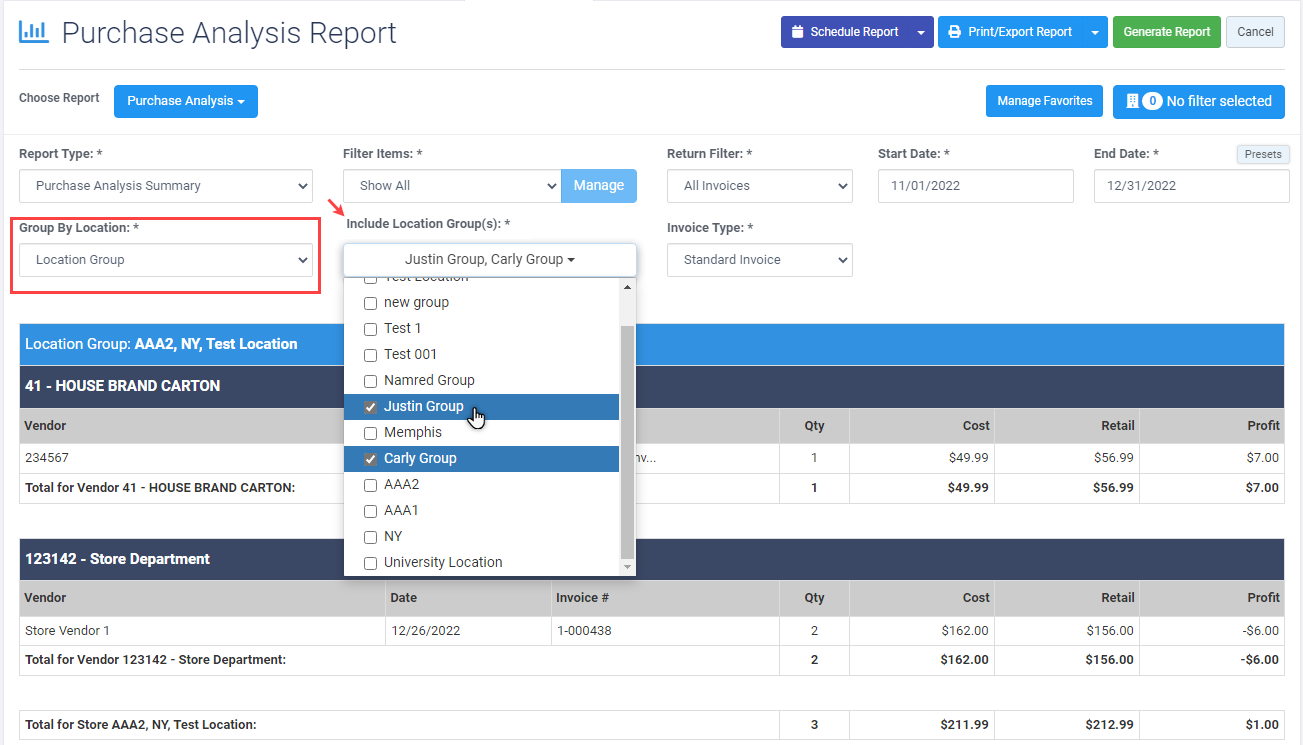Click the printer icon on Print/Export Report
1303x745 pixels.
(x=954, y=32)
